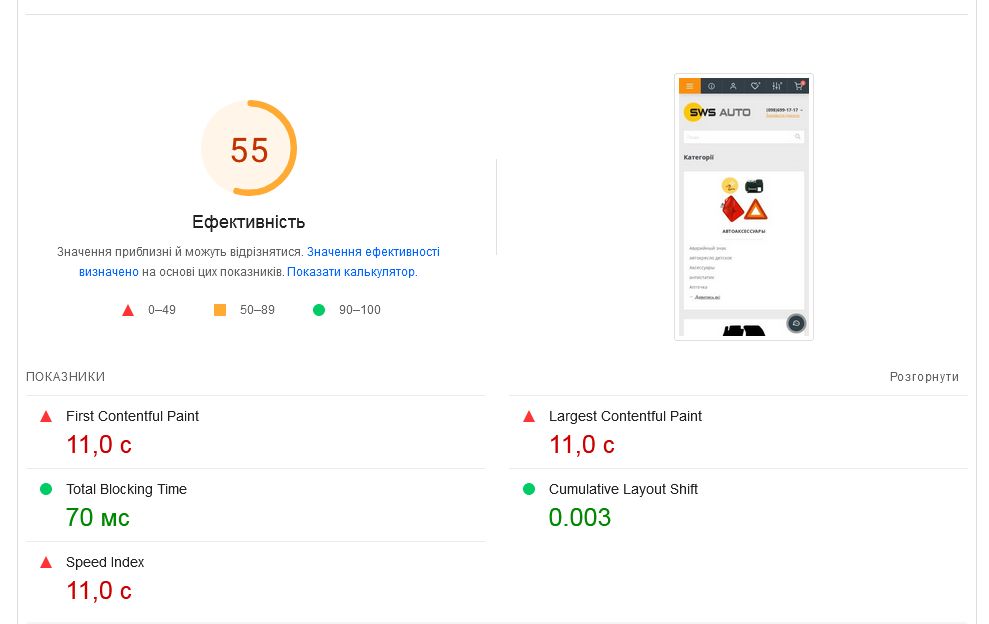
Task: Click the round chat button in the page screenshot
Action: [x=795, y=323]
